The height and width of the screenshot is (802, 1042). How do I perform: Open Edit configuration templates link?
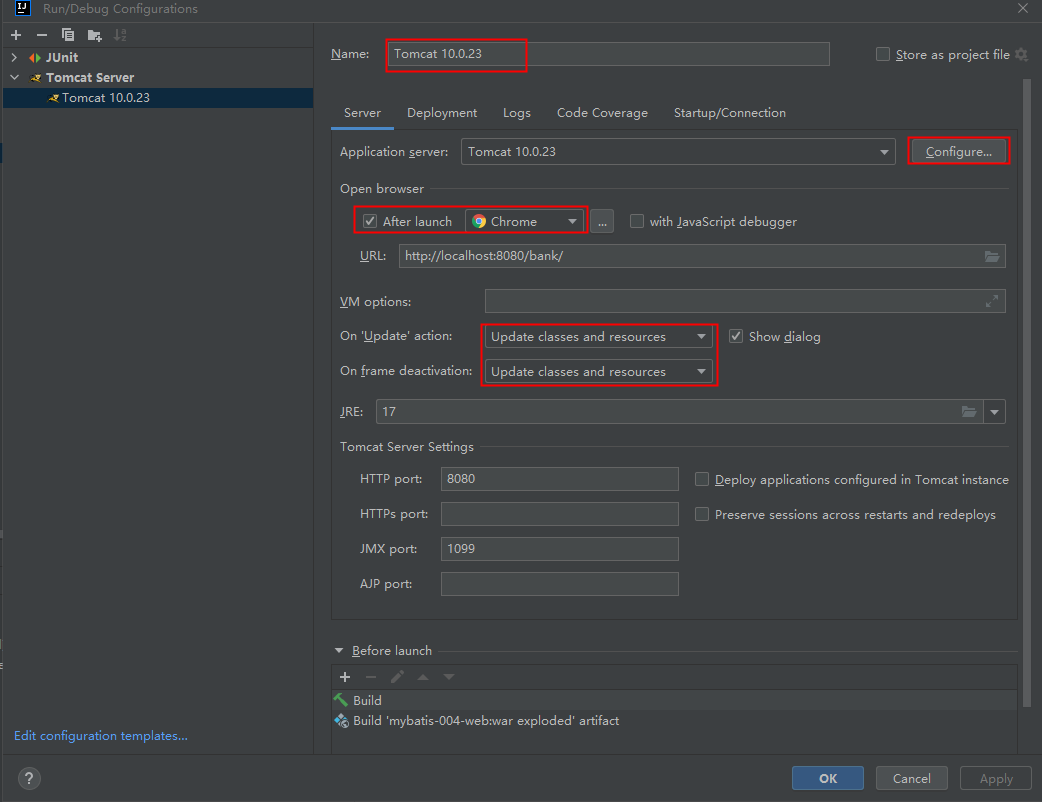pos(100,736)
